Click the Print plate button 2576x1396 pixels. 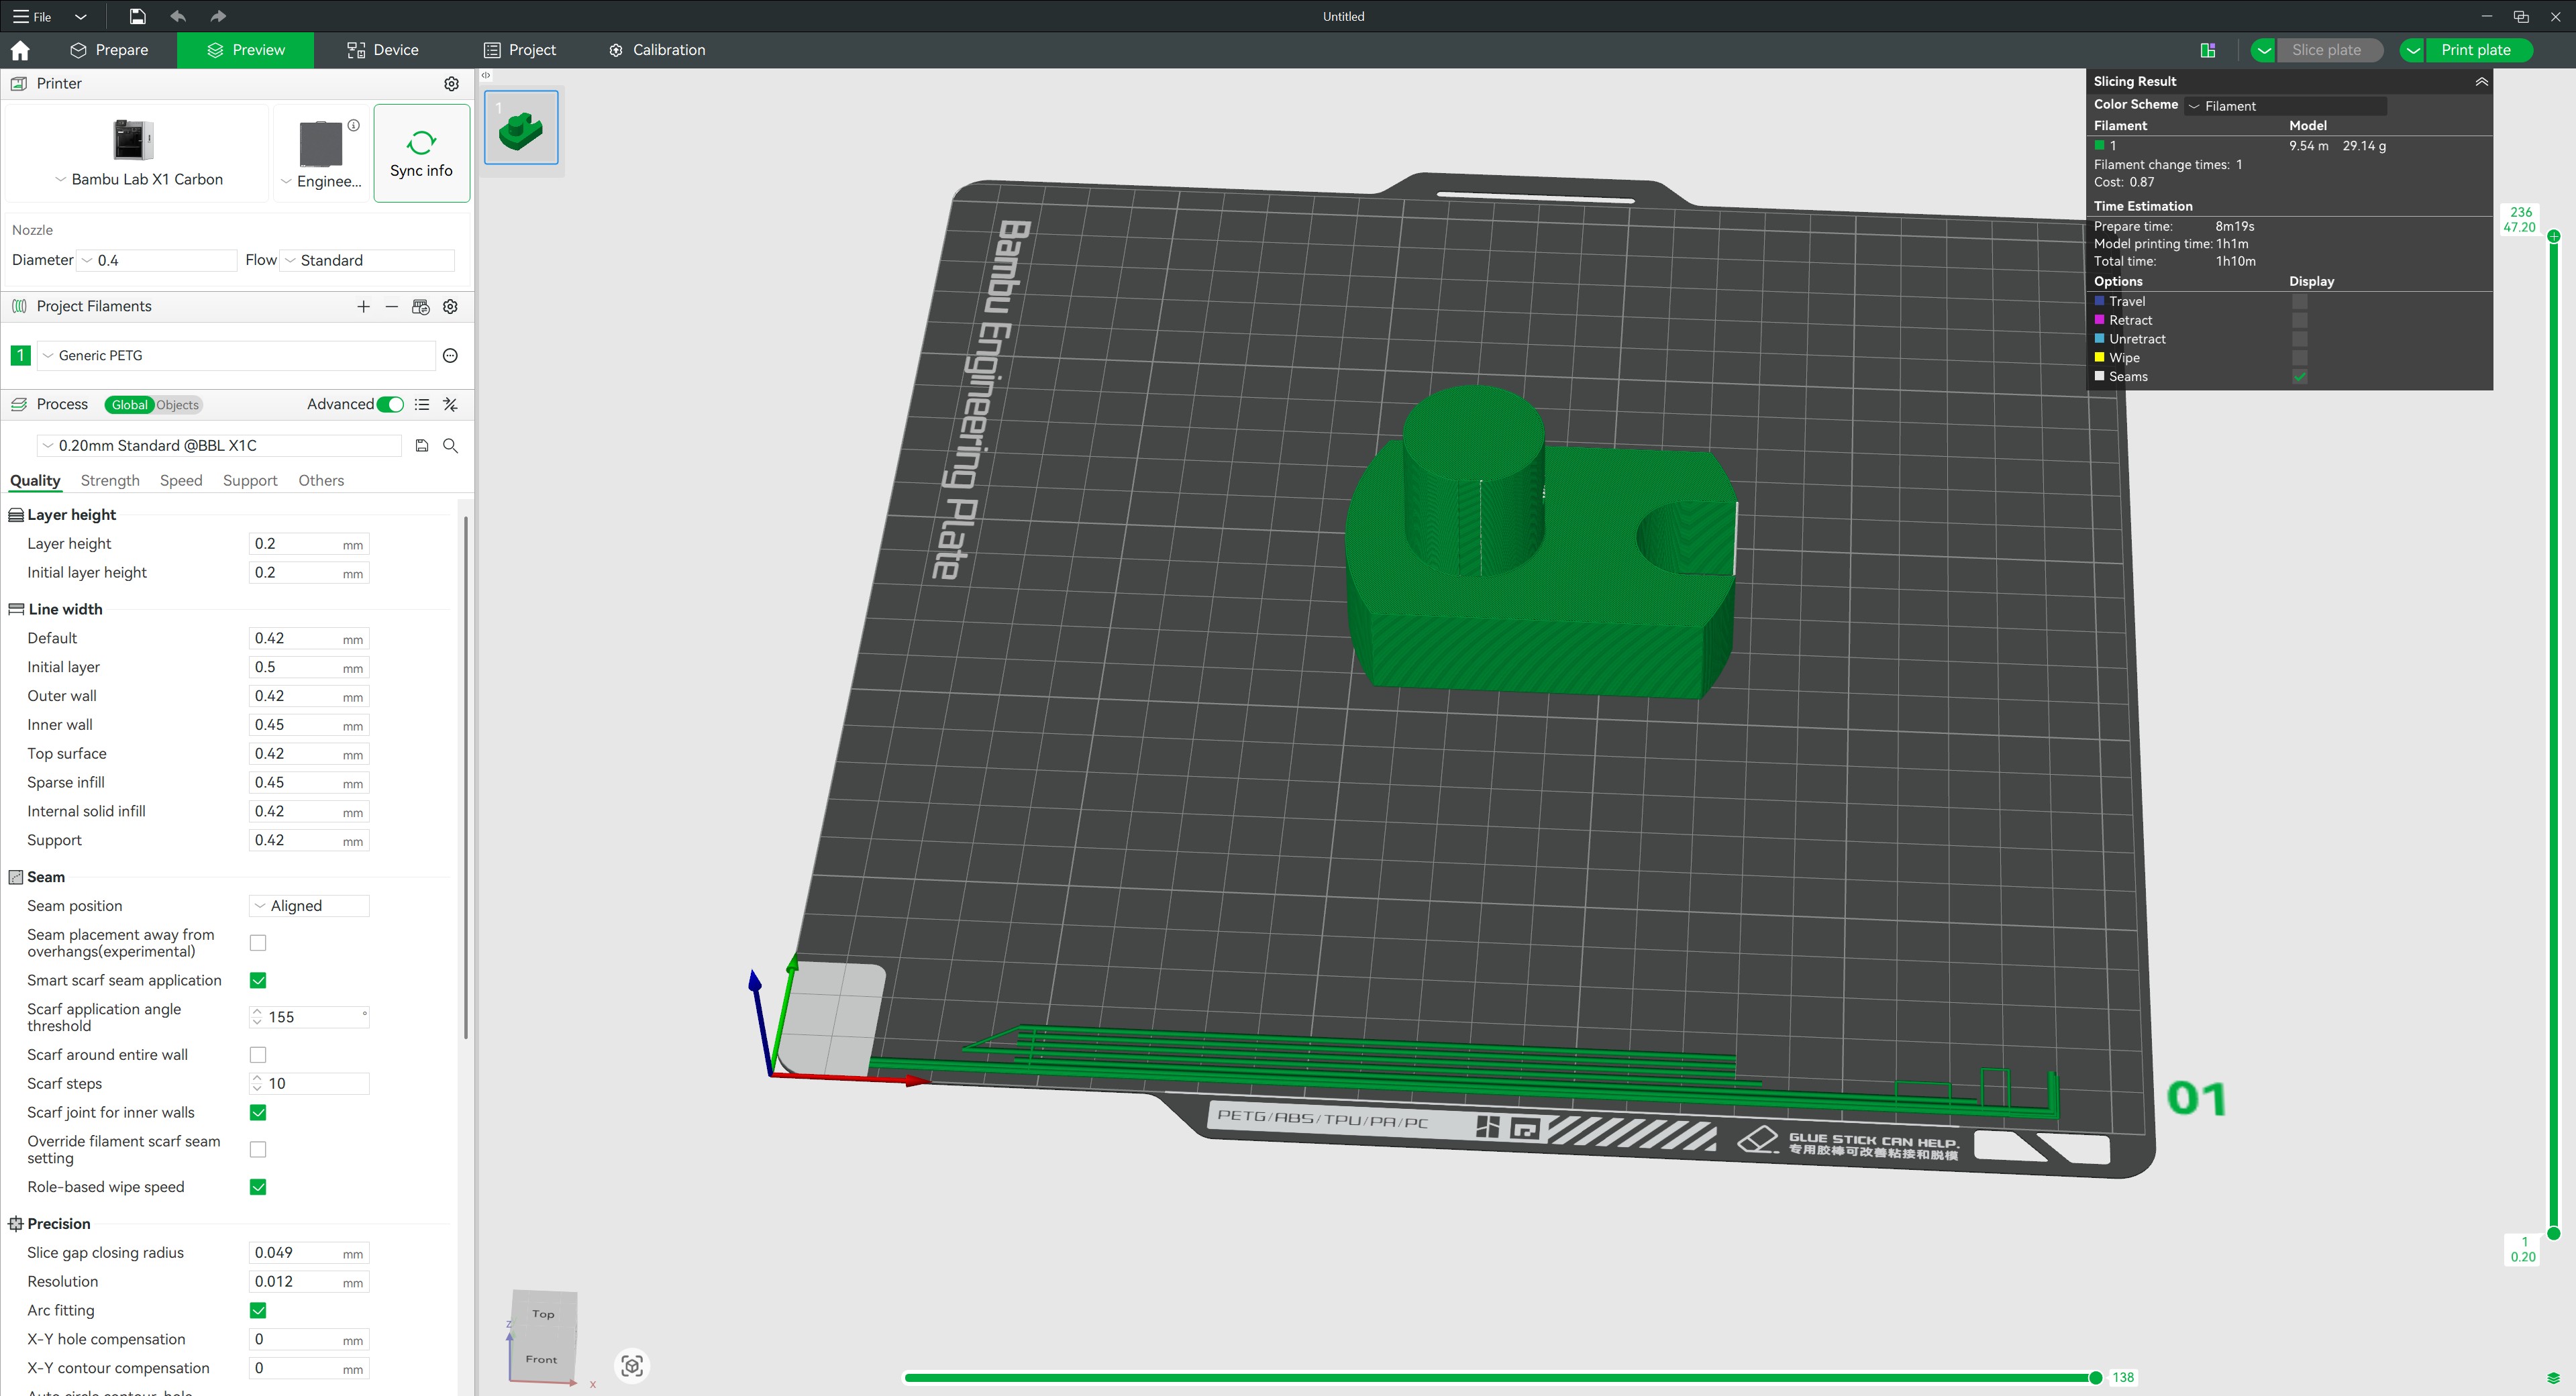[2476, 50]
